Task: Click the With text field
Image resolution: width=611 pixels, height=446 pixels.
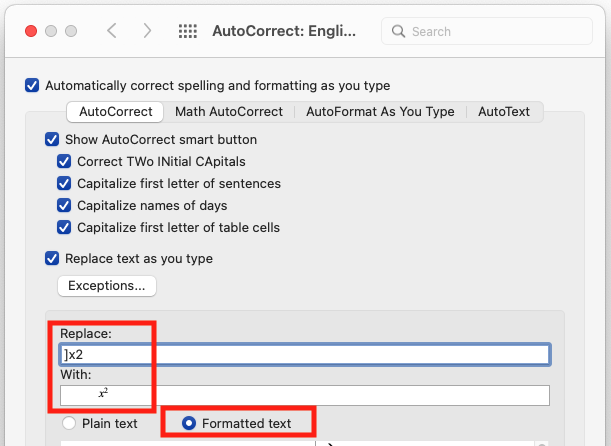Action: pyautogui.click(x=305, y=395)
